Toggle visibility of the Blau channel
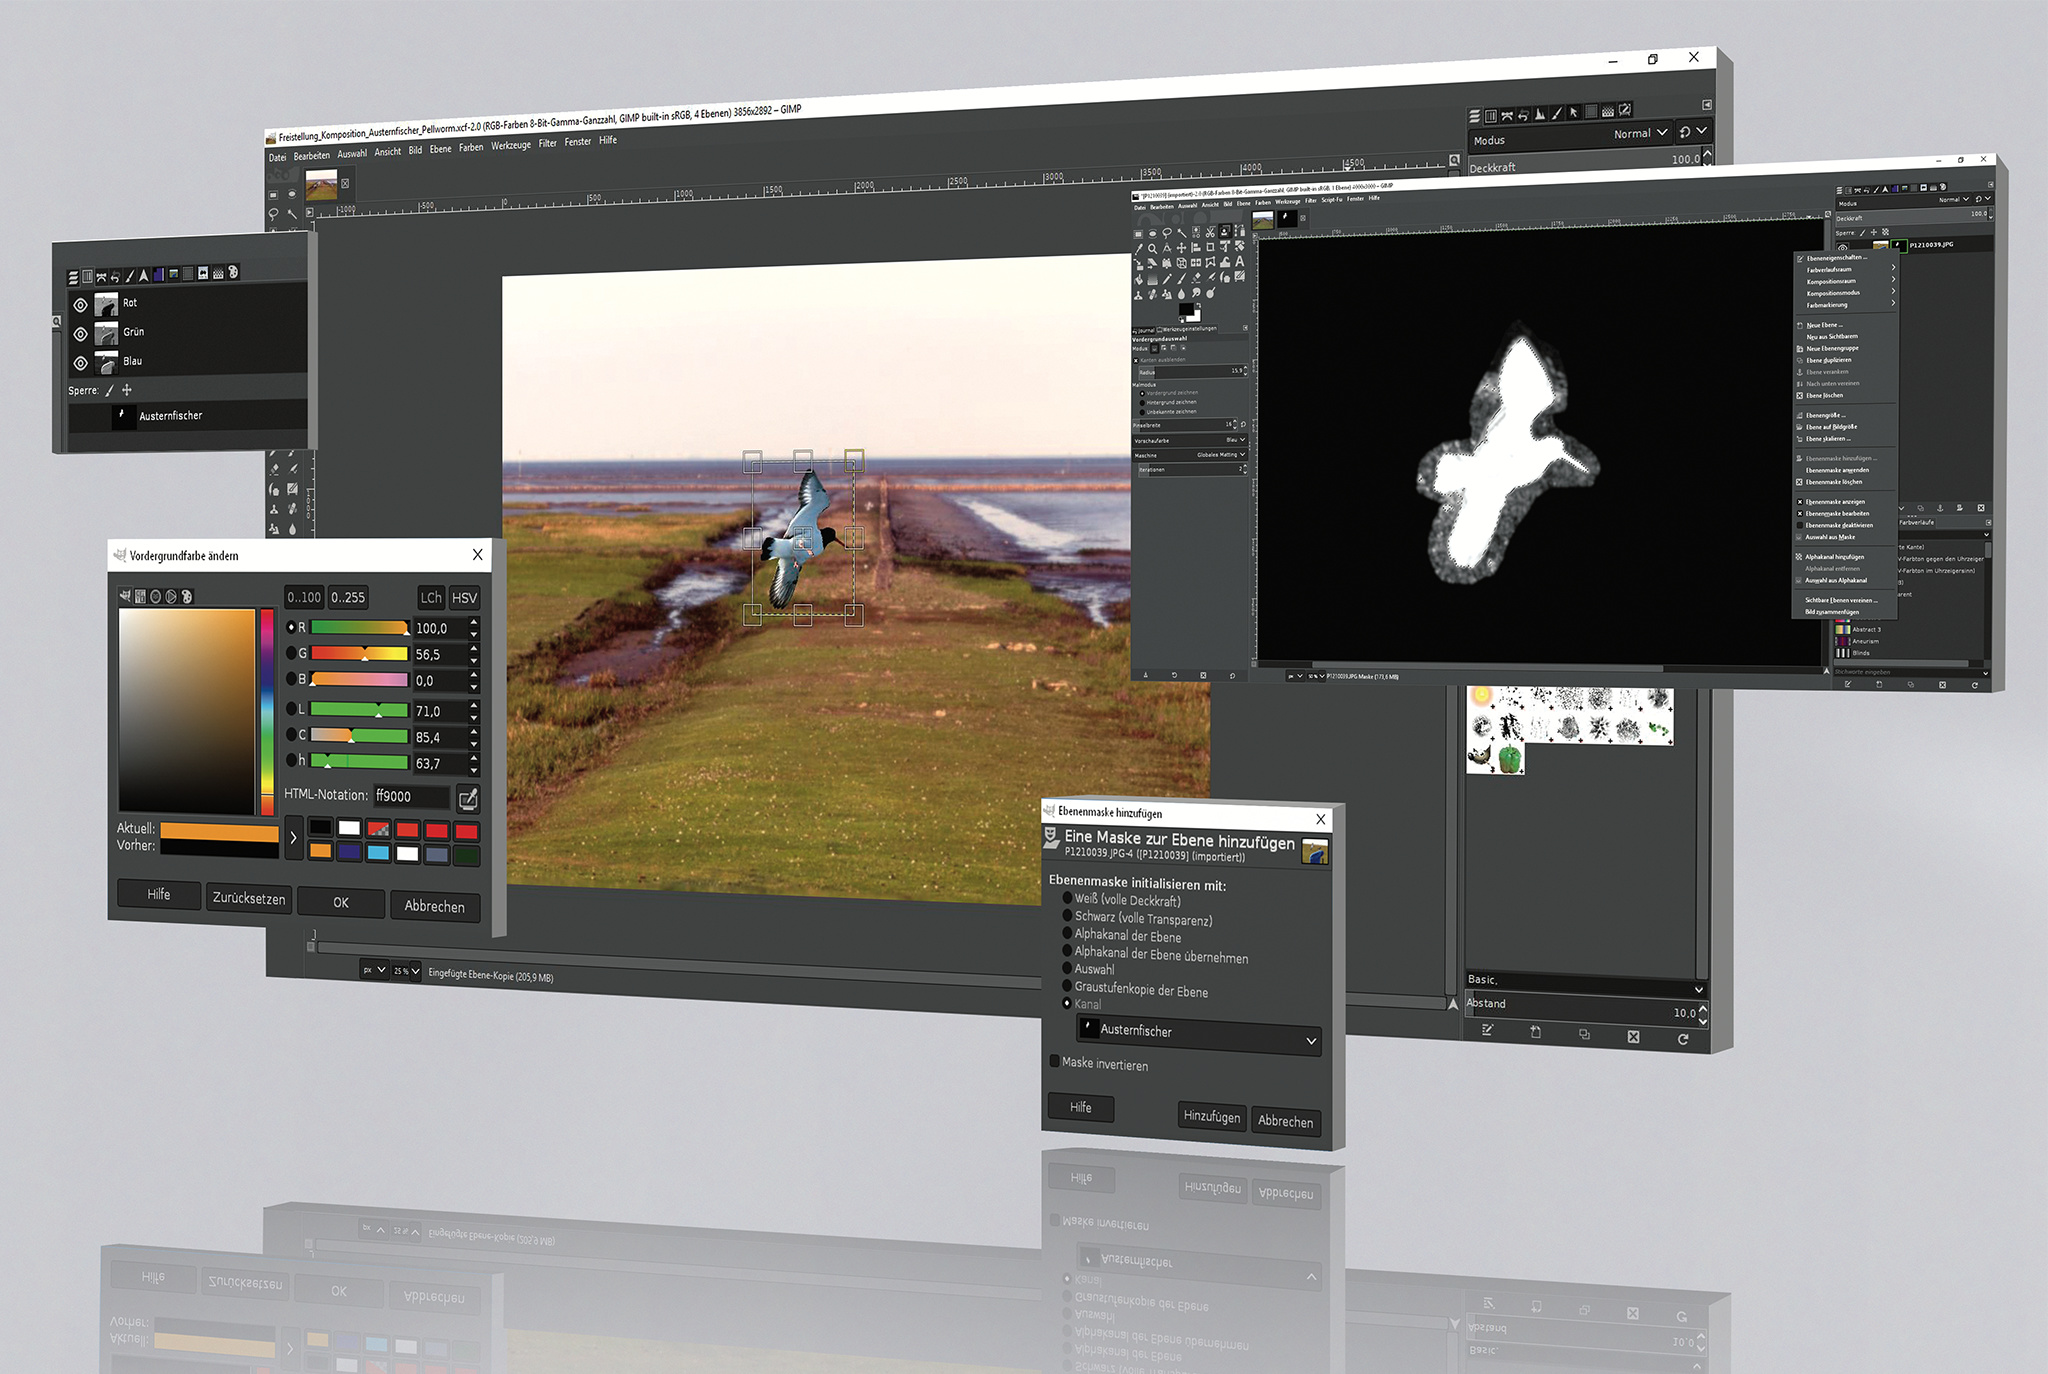This screenshot has height=1374, width=2048. [x=81, y=363]
